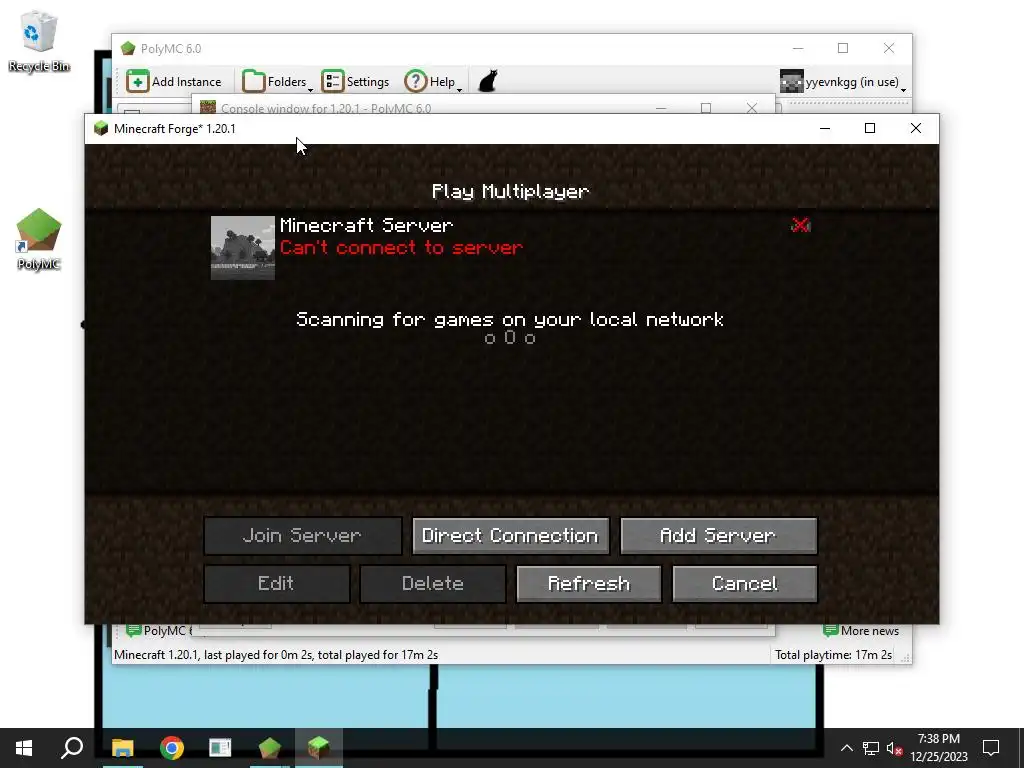Maximize the PolyMC 6.0 main window

tap(843, 48)
